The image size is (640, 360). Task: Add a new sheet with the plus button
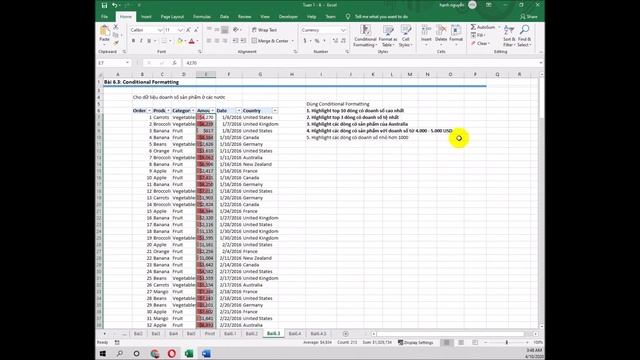(346, 333)
